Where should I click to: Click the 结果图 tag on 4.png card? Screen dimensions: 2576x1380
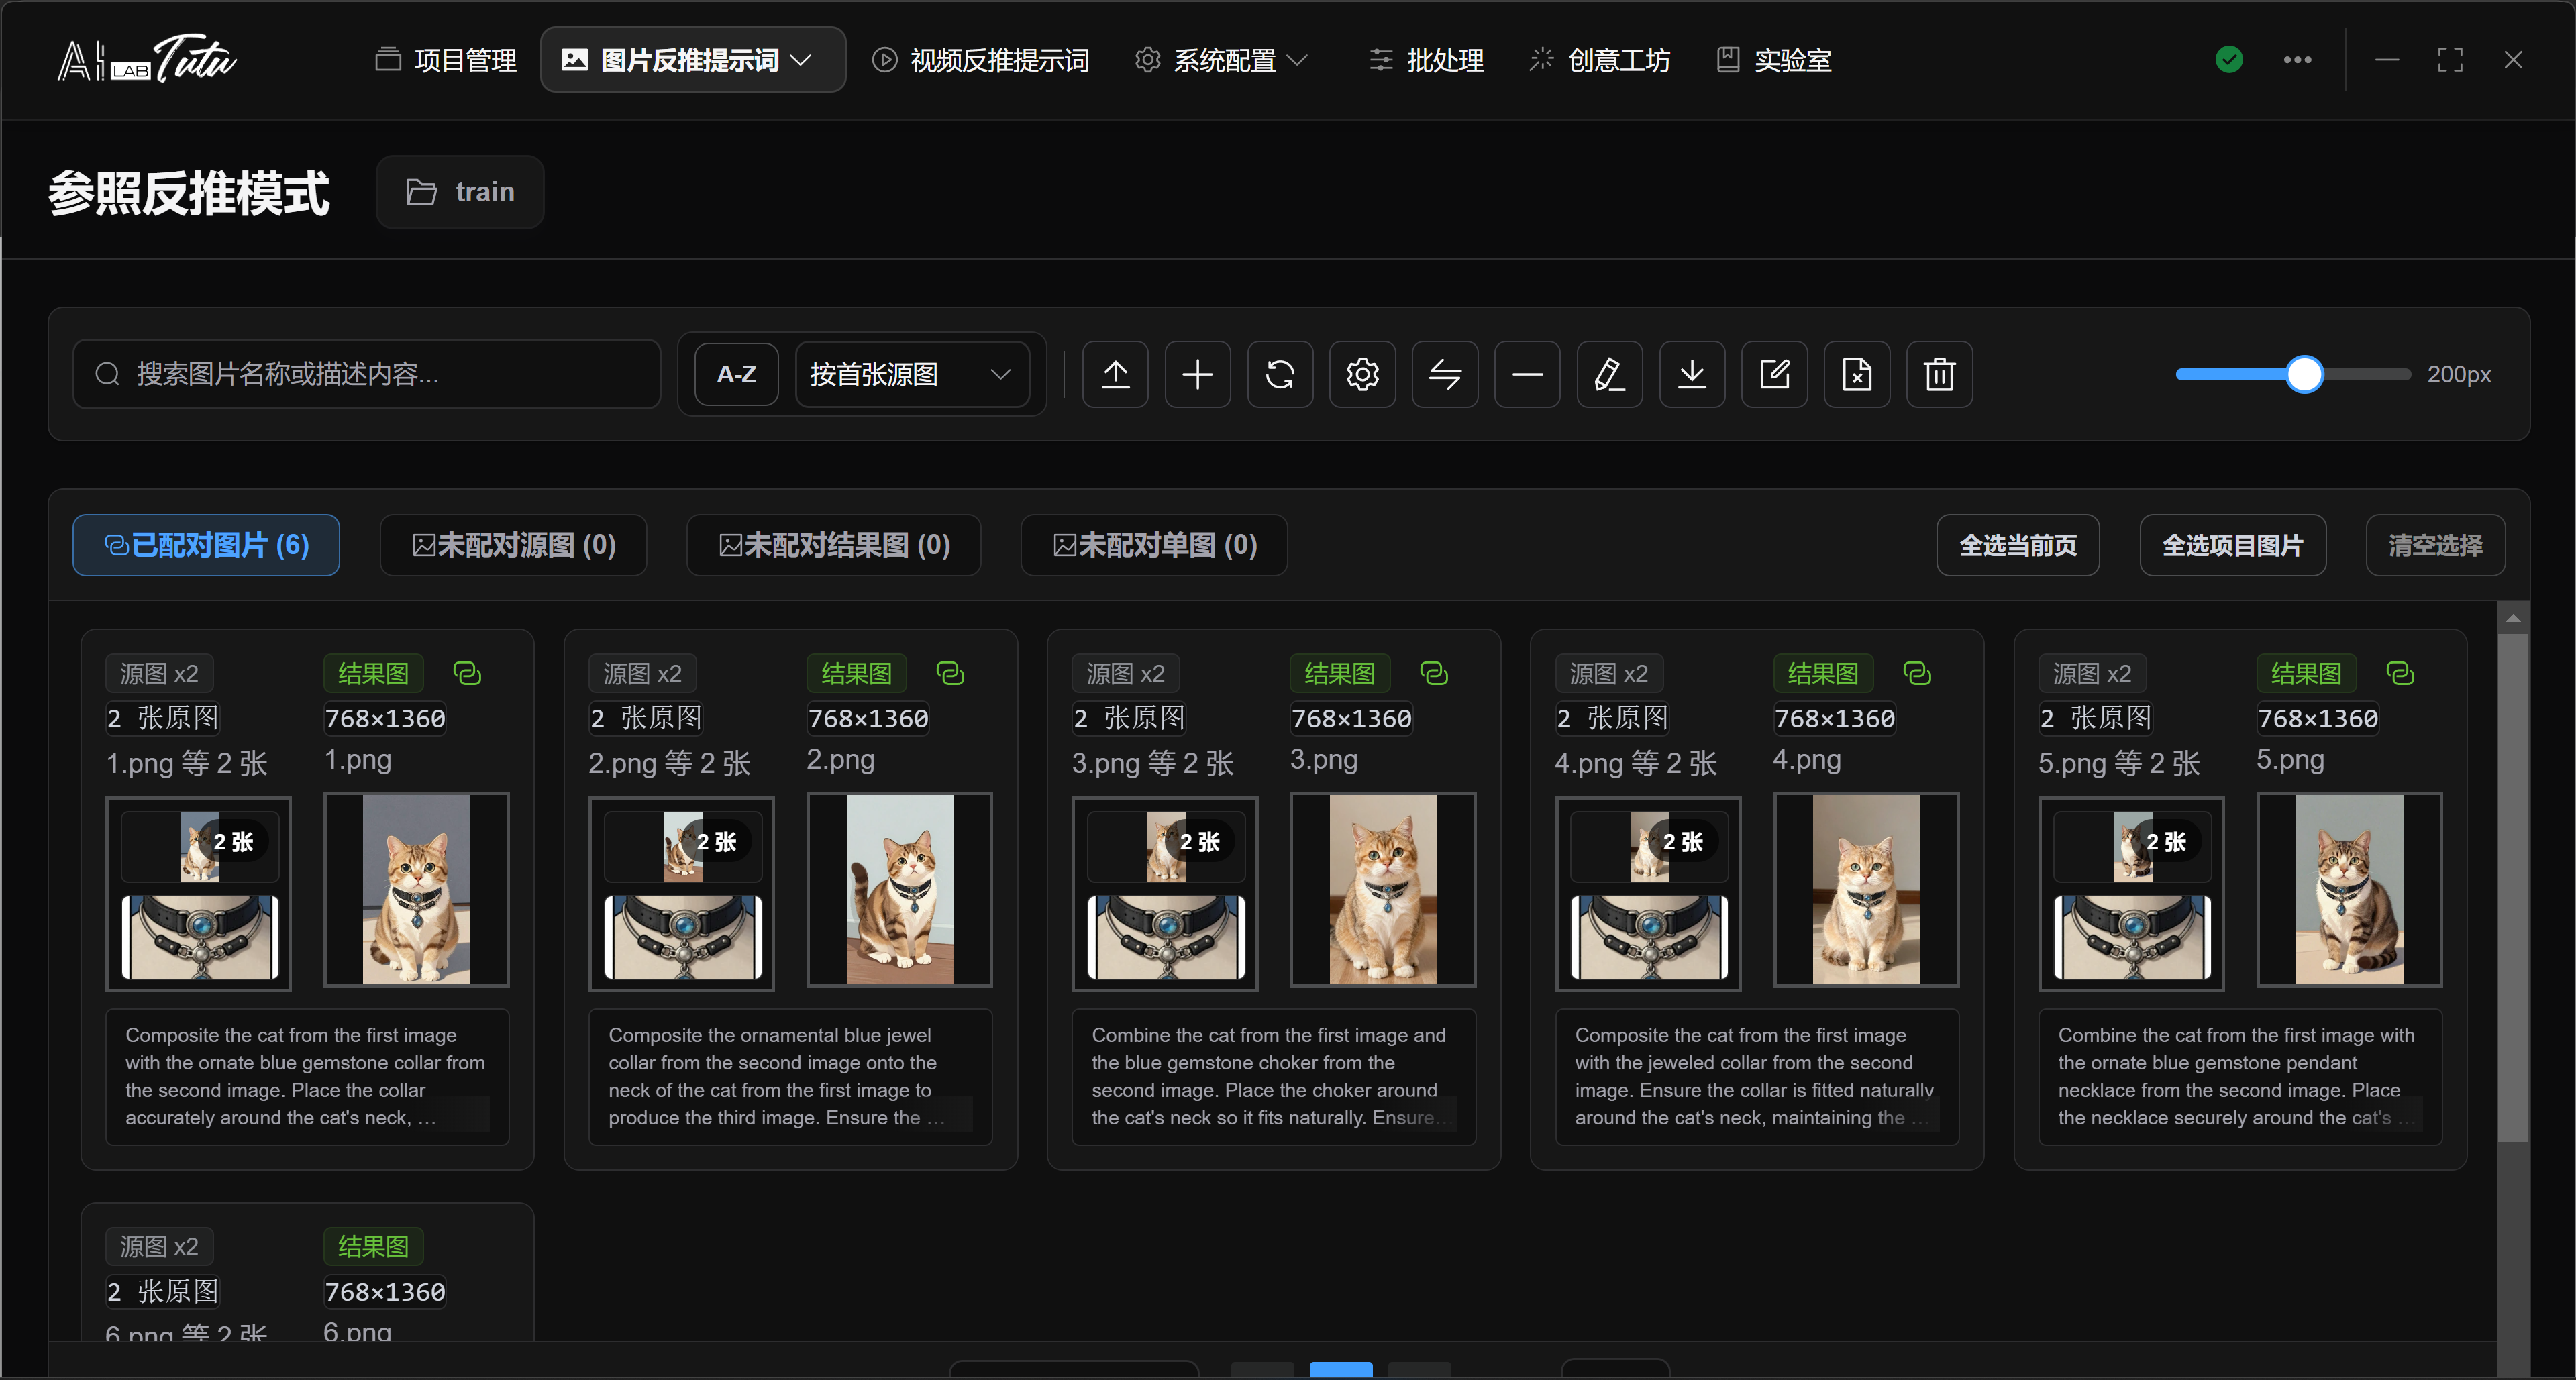(x=1823, y=674)
